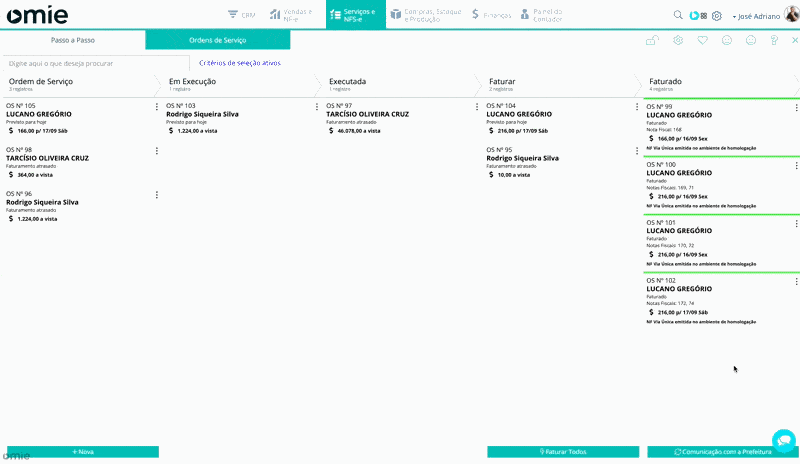The height and width of the screenshot is (464, 800).
Task: Click the Nova button
Action: click(83, 452)
